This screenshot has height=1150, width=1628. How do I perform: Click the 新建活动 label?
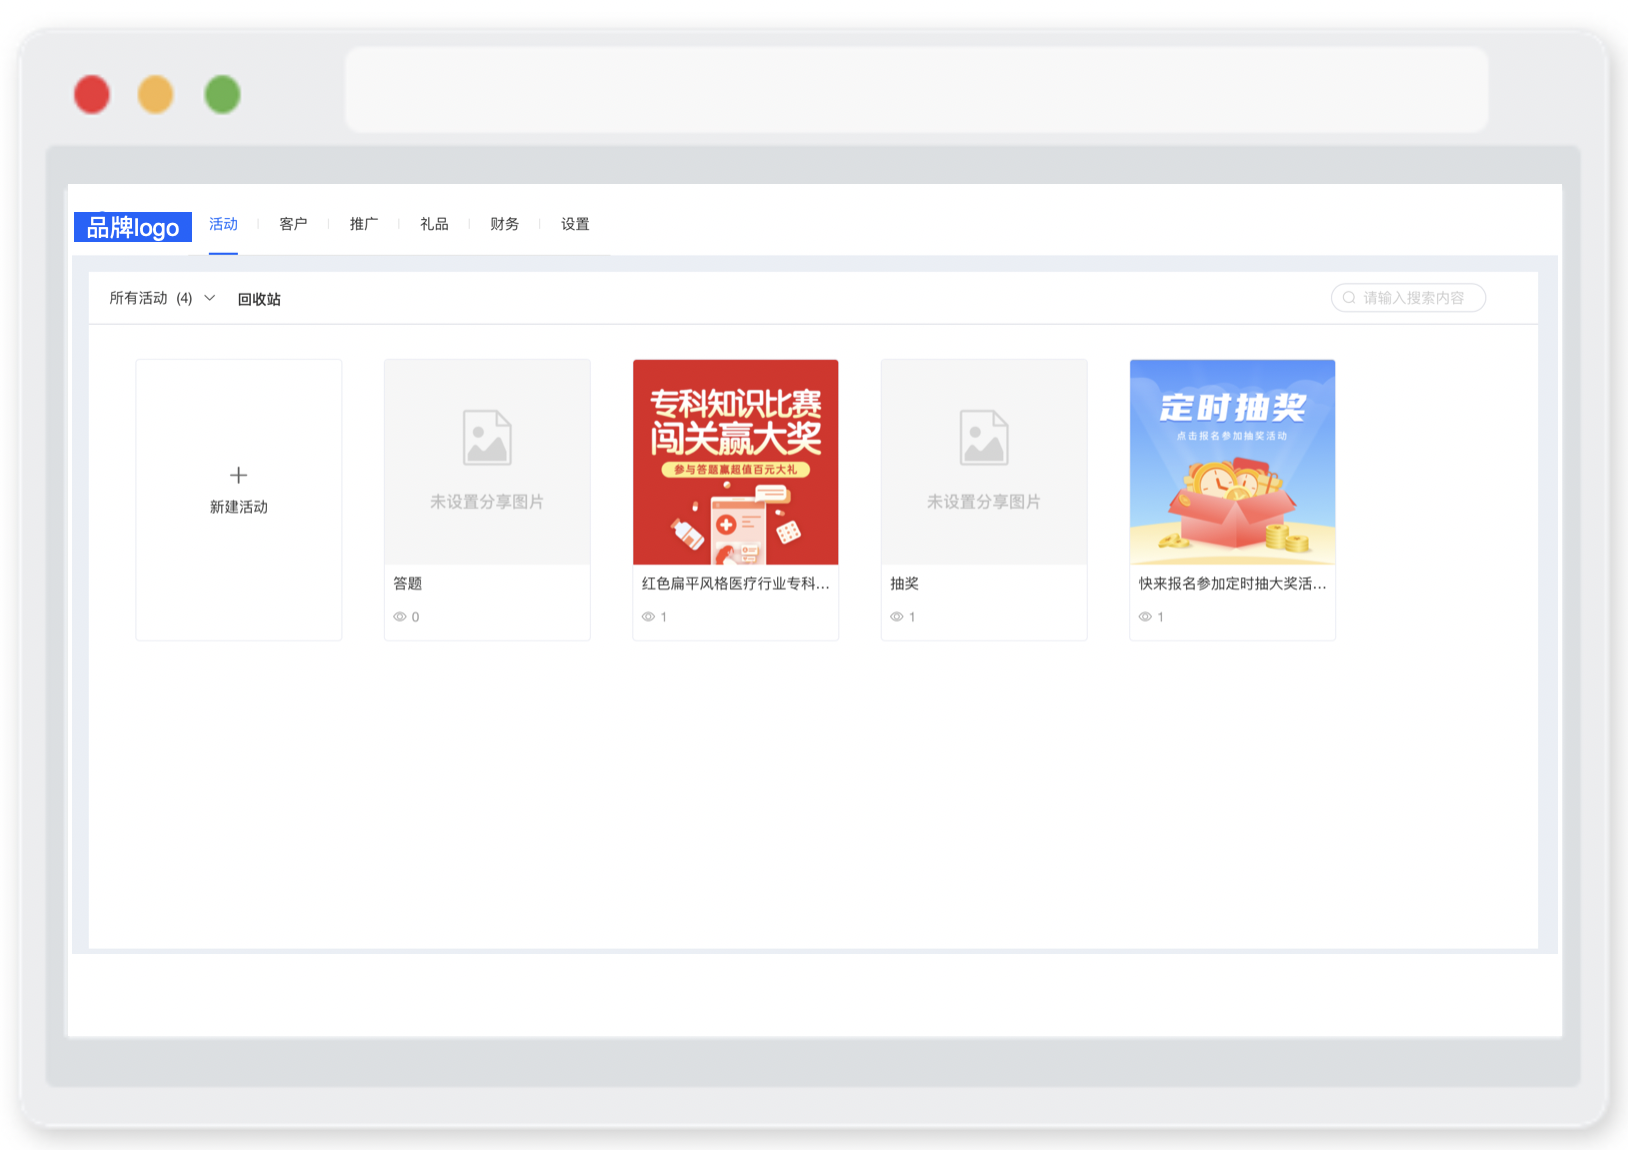pyautogui.click(x=239, y=507)
